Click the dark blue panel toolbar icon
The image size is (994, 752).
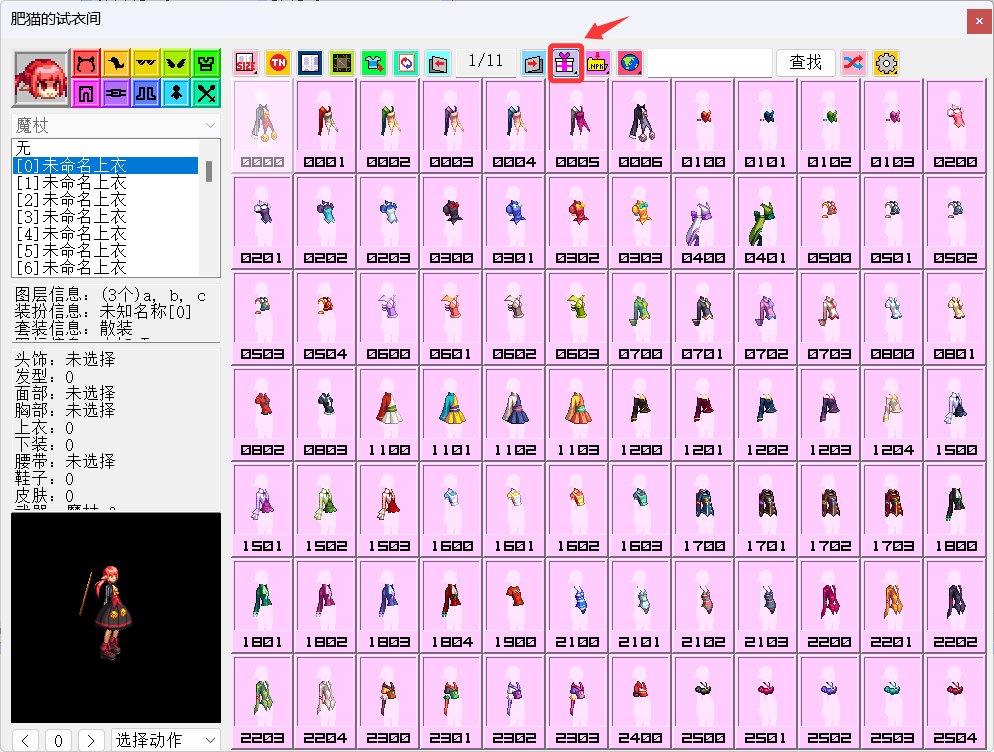(x=310, y=63)
